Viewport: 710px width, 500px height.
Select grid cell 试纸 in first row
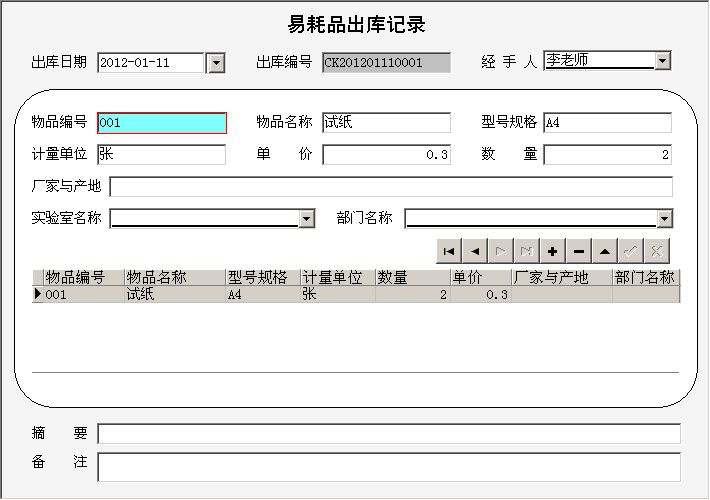click(x=175, y=294)
